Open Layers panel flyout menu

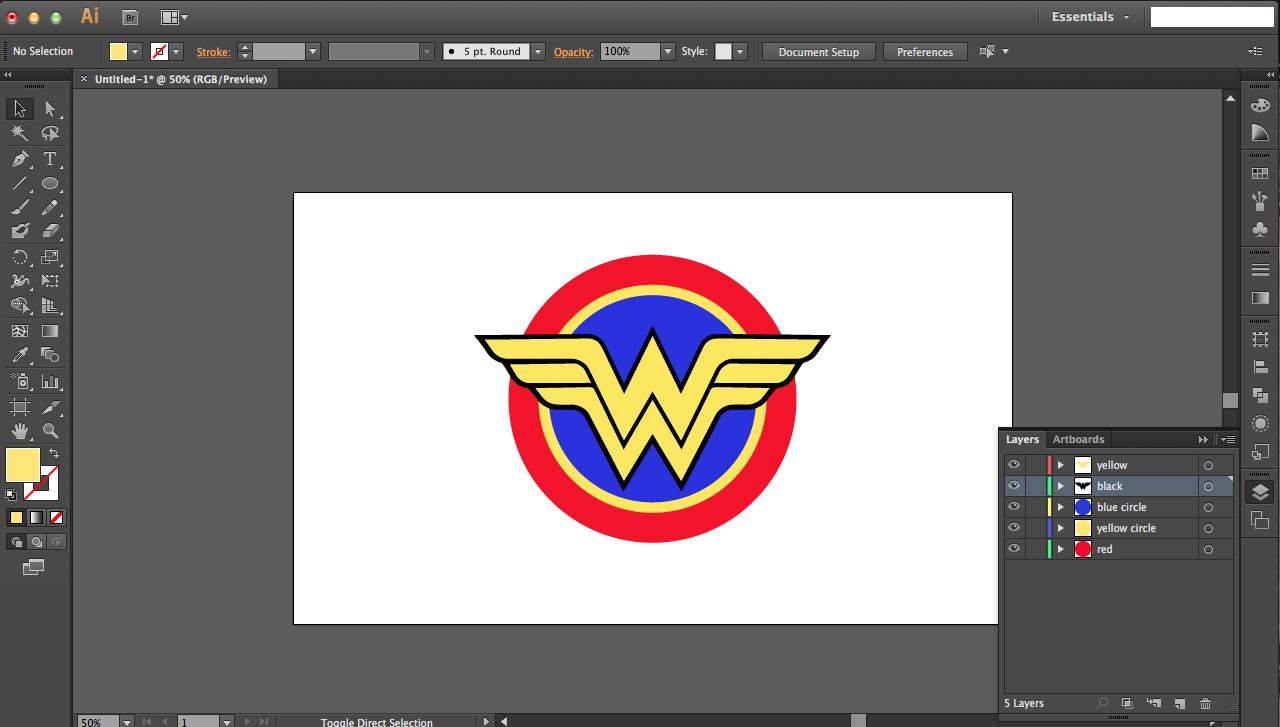pos(1227,439)
